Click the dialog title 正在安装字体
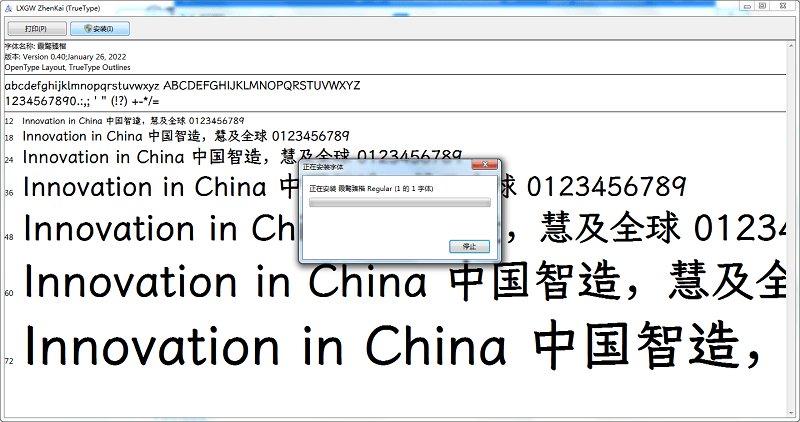 pyautogui.click(x=323, y=167)
